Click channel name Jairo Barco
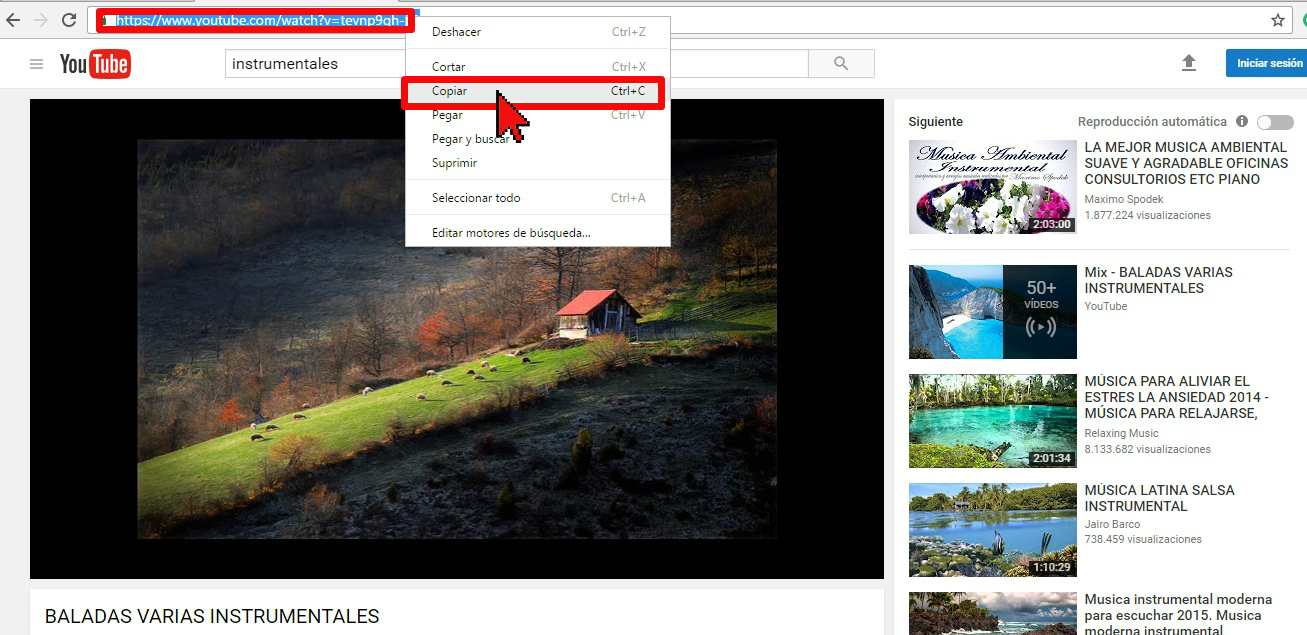This screenshot has width=1307, height=635. point(1112,524)
